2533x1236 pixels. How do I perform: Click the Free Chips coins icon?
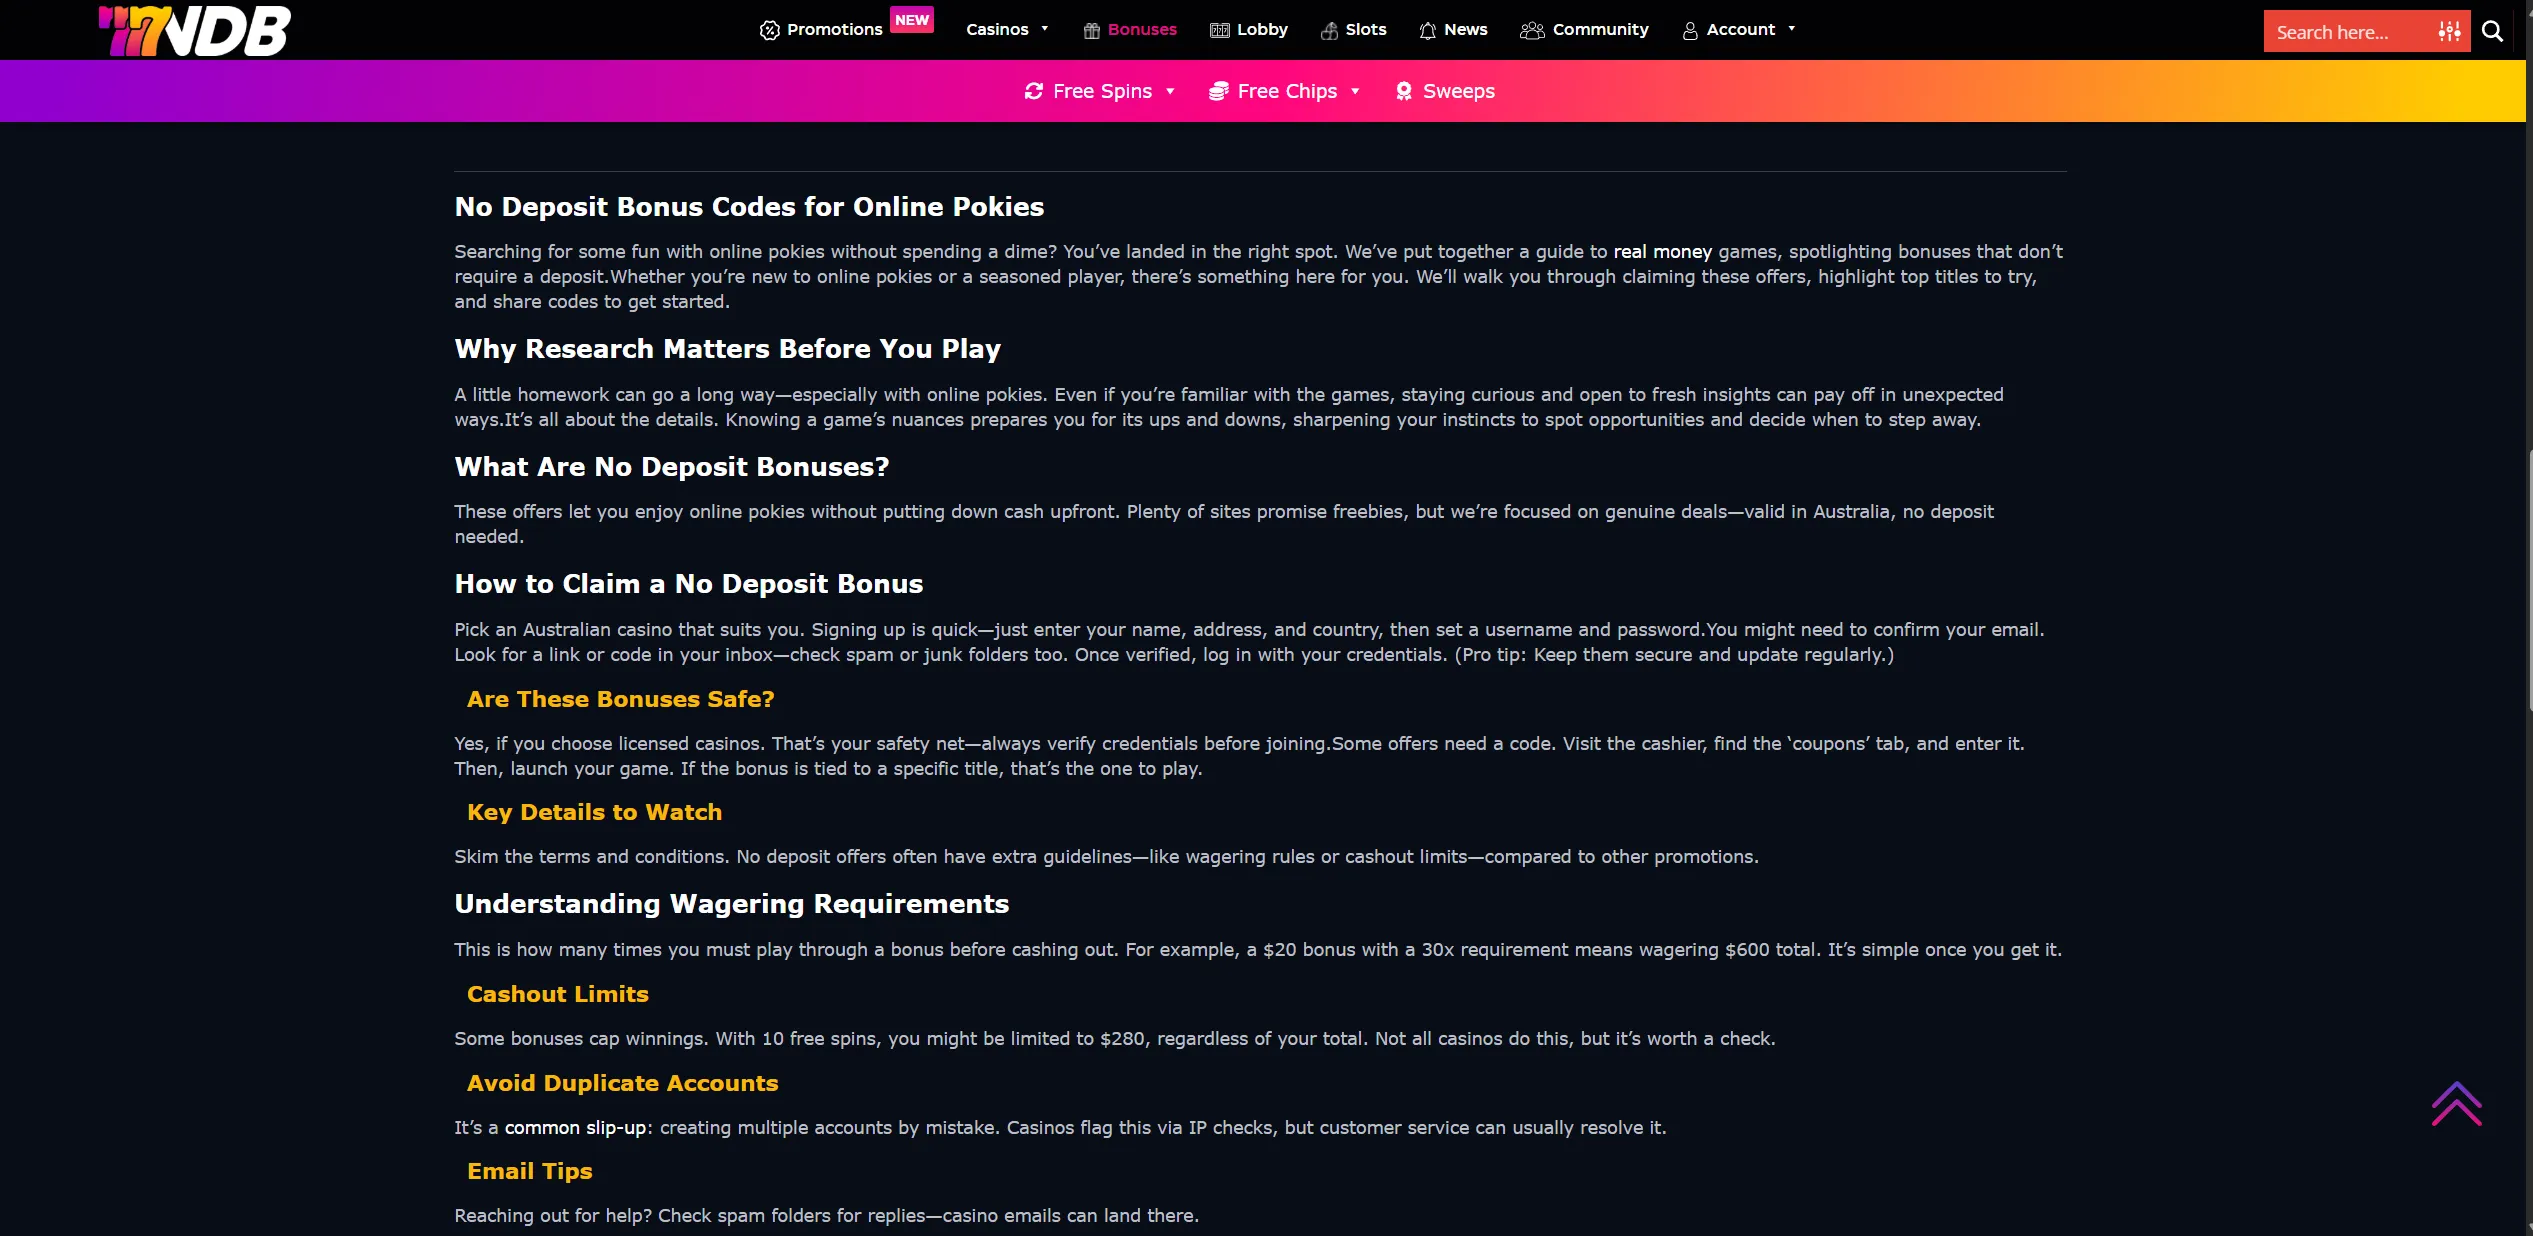1218,91
